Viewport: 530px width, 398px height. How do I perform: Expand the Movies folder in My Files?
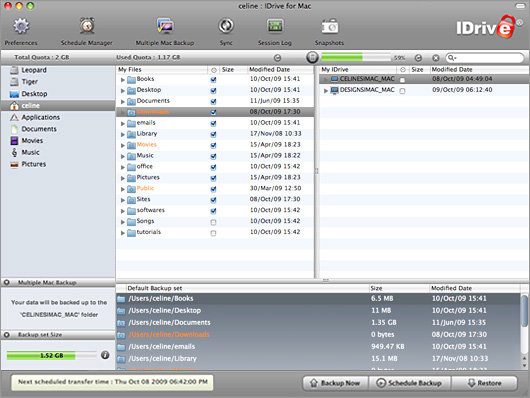coord(123,145)
